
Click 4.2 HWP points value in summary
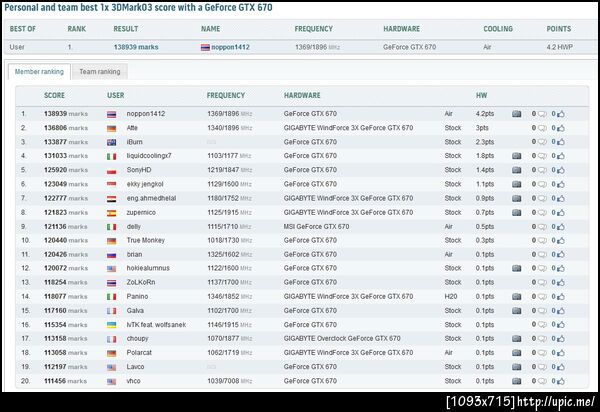coord(559,47)
